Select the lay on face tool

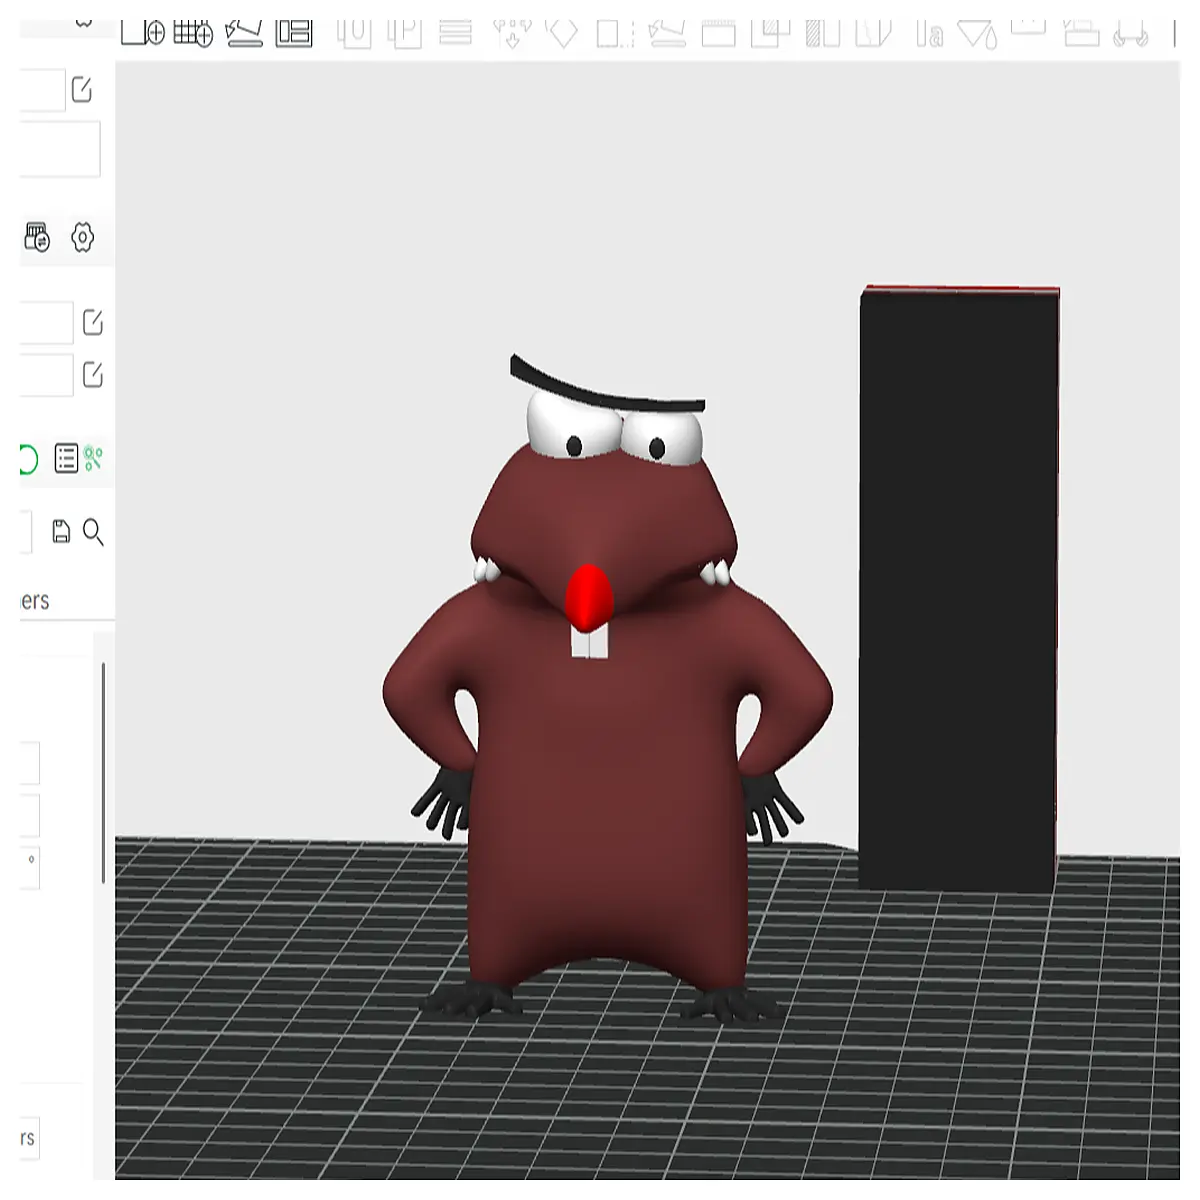[667, 35]
